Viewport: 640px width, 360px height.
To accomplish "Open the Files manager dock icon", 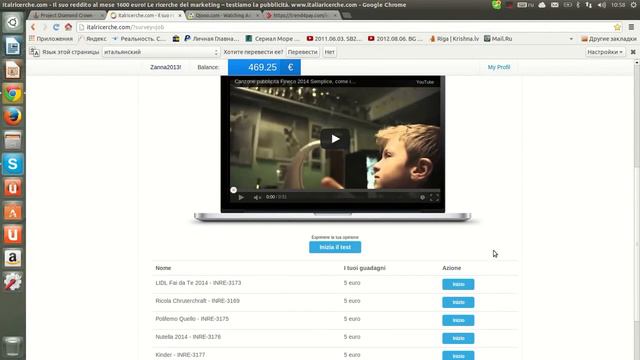I will [x=13, y=140].
